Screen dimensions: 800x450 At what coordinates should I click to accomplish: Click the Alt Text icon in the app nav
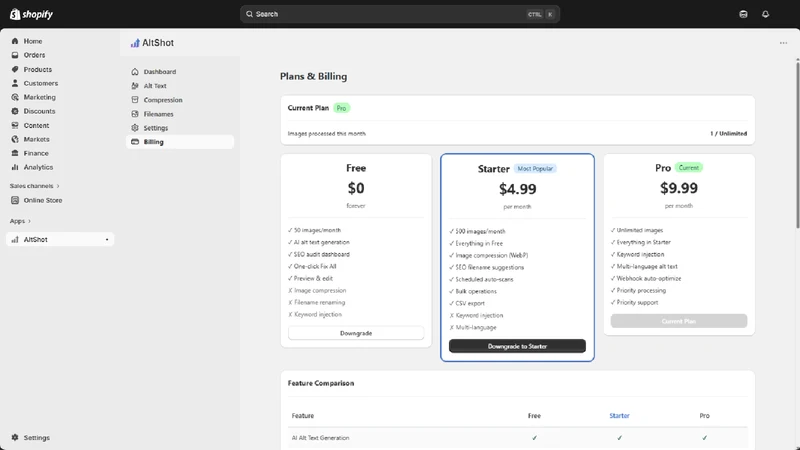(x=135, y=86)
